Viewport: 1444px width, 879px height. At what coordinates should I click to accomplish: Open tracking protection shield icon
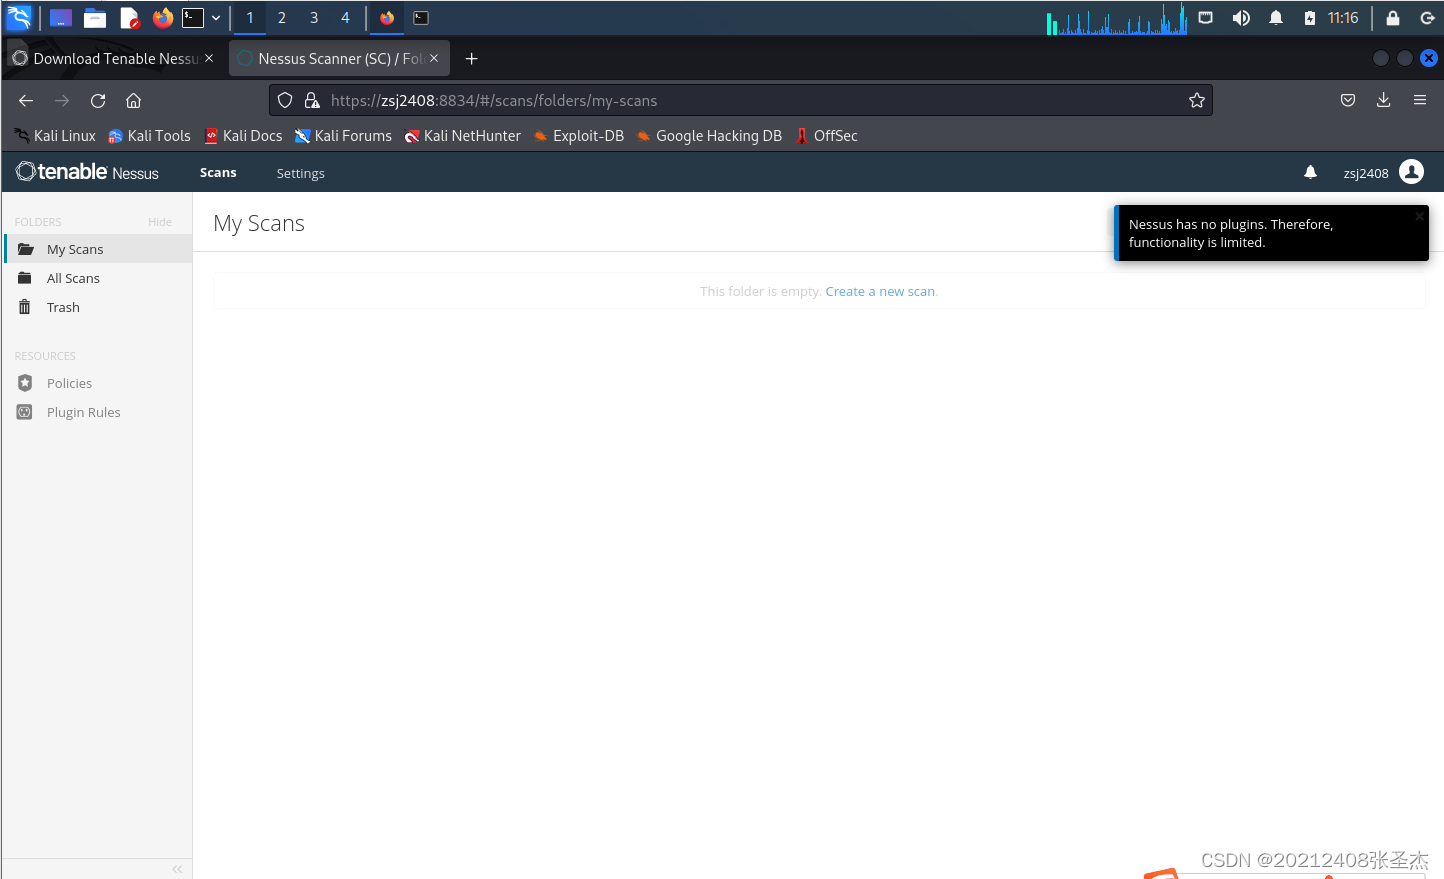point(285,100)
